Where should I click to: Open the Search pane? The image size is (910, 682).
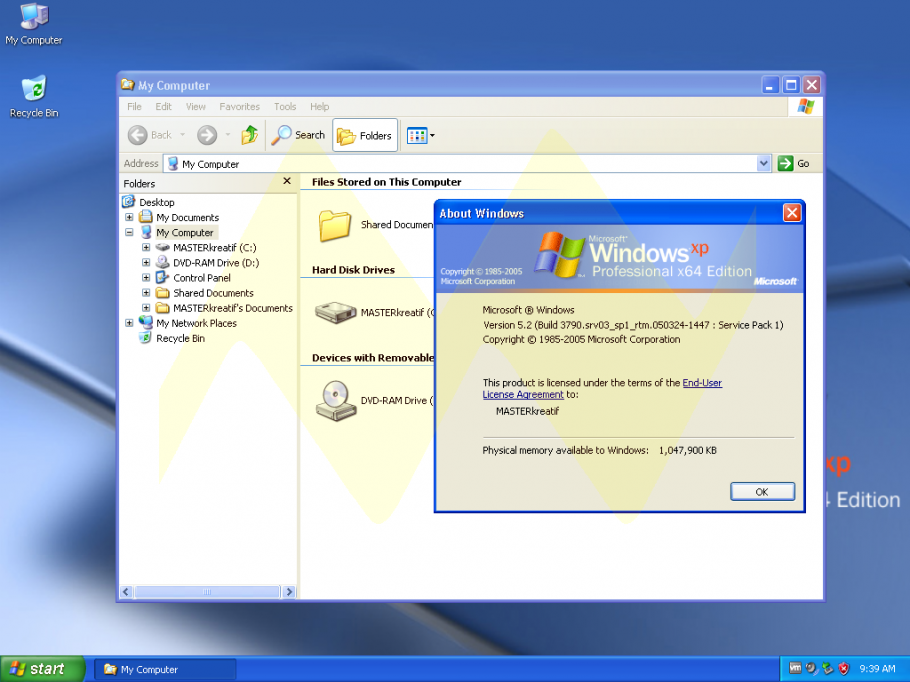(x=298, y=135)
